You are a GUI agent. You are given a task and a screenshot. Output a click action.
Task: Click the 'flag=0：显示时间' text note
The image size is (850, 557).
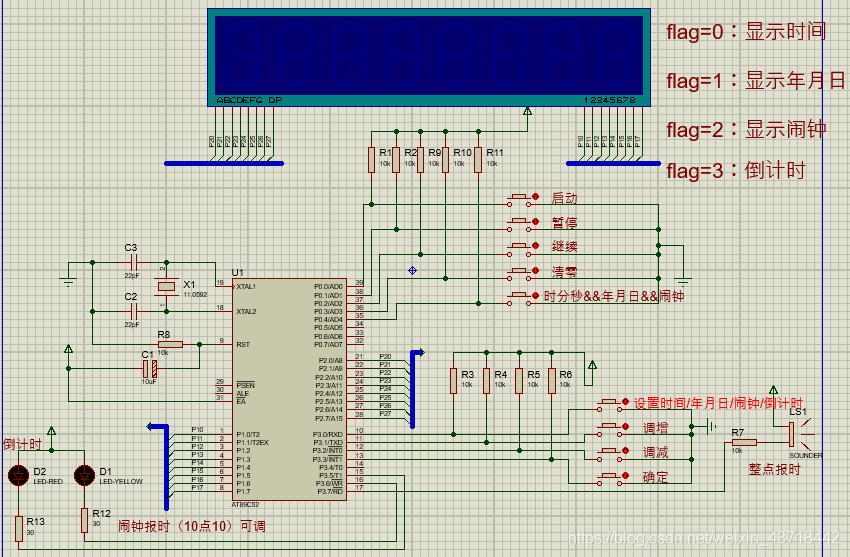pyautogui.click(x=746, y=32)
